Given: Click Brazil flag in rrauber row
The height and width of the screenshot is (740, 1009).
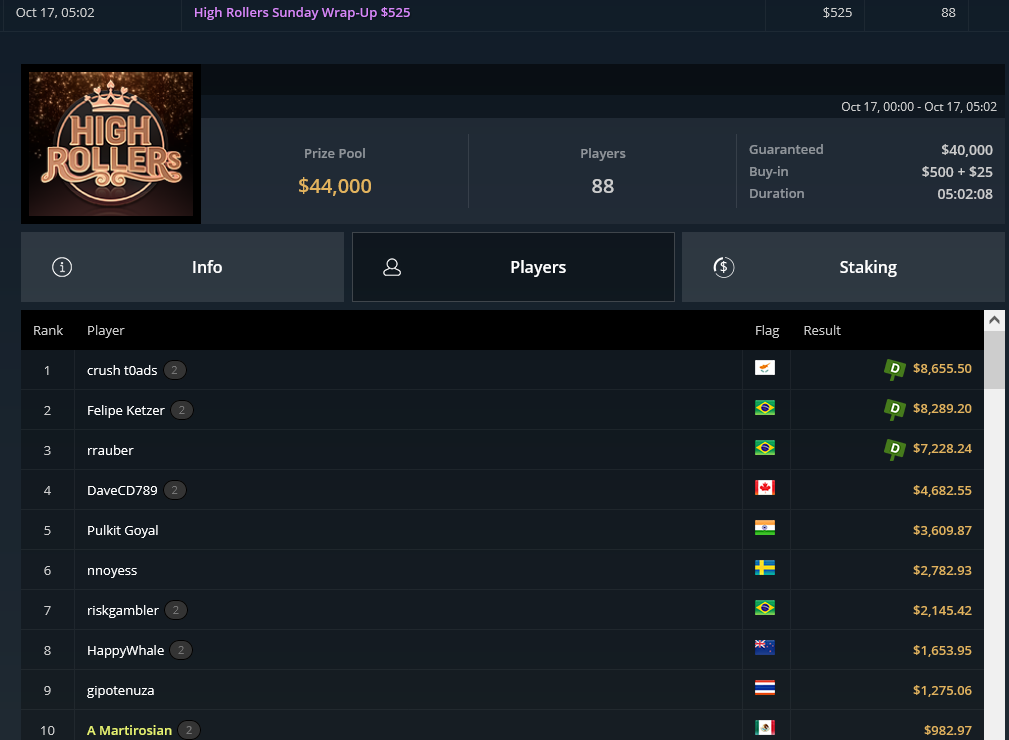Looking at the screenshot, I should pyautogui.click(x=764, y=447).
